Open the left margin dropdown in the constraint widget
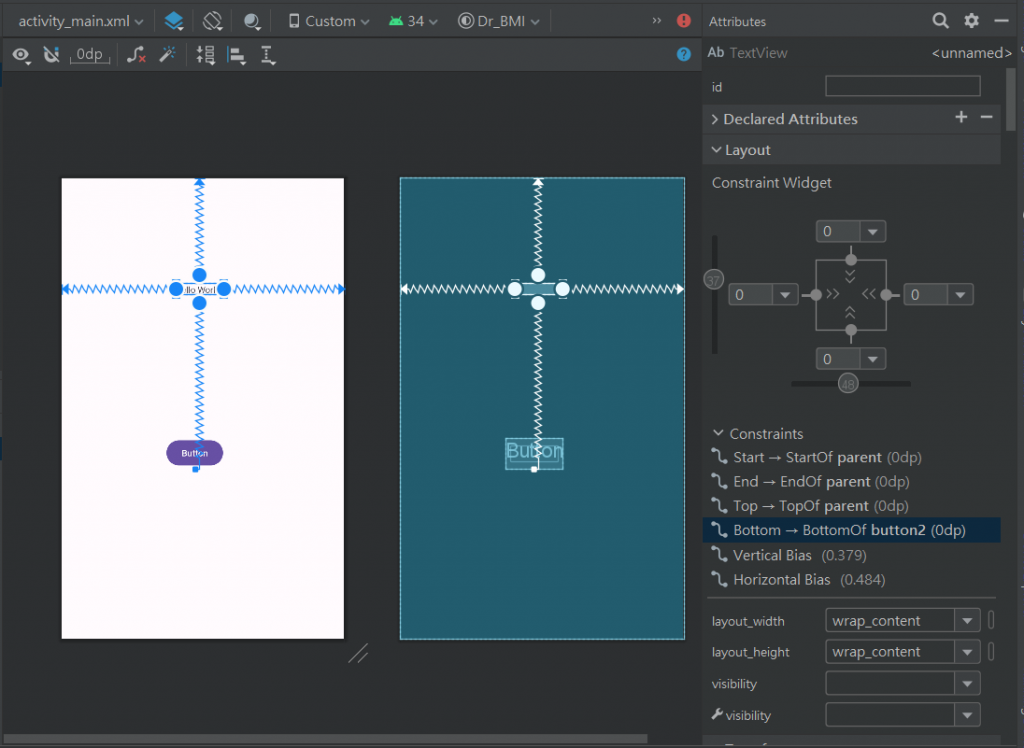 coord(785,295)
